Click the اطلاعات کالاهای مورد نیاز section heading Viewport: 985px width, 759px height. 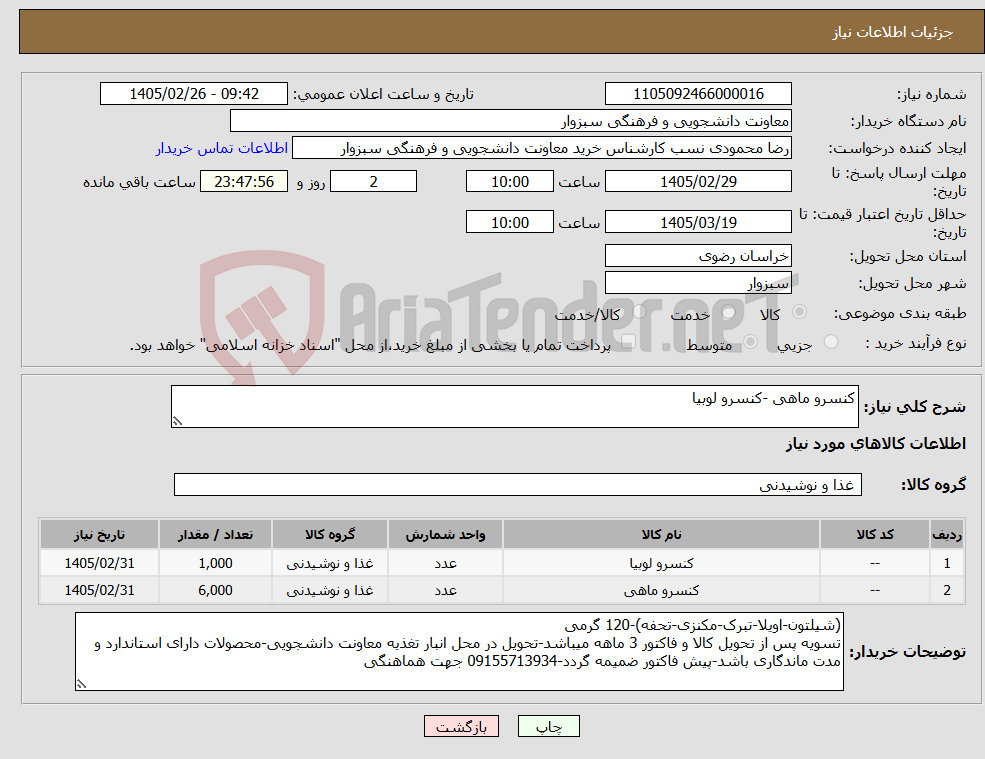pyautogui.click(x=876, y=444)
